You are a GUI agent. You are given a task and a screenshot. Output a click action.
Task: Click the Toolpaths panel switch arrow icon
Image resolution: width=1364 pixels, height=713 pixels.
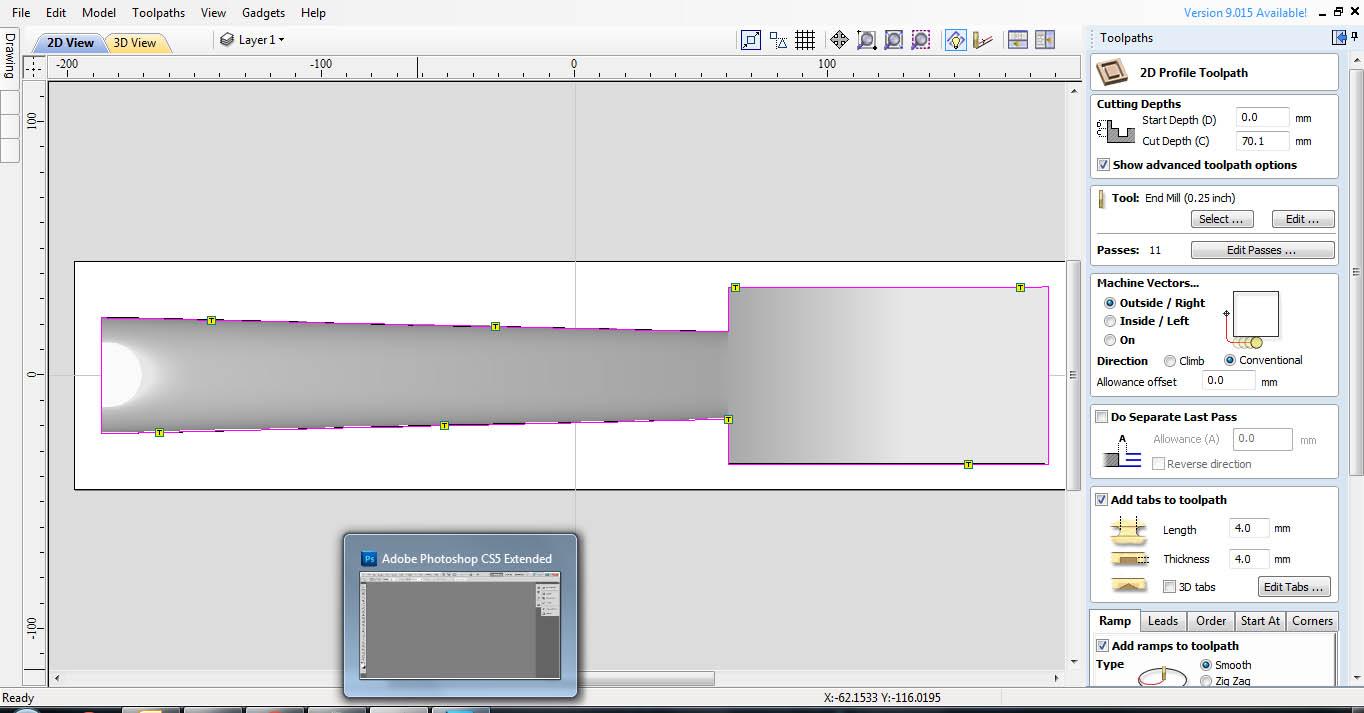pos(1339,38)
